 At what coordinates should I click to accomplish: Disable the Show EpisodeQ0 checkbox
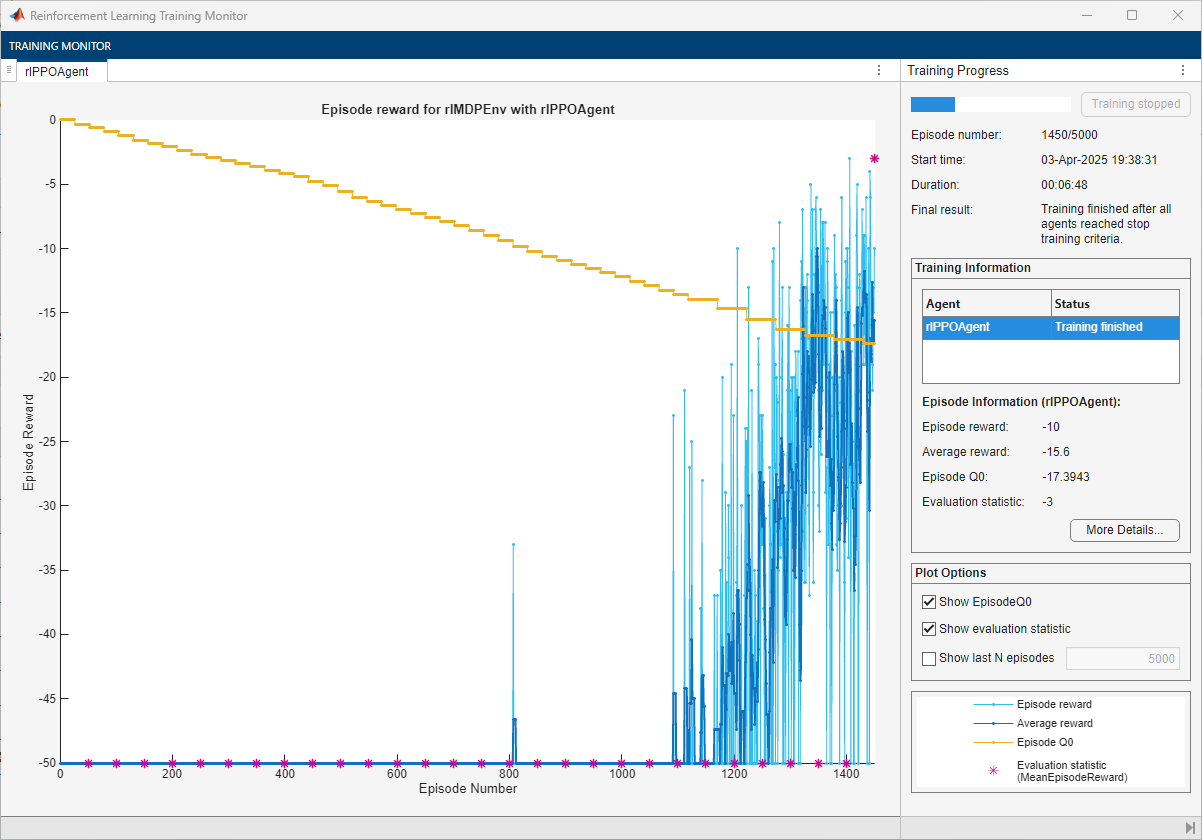930,602
